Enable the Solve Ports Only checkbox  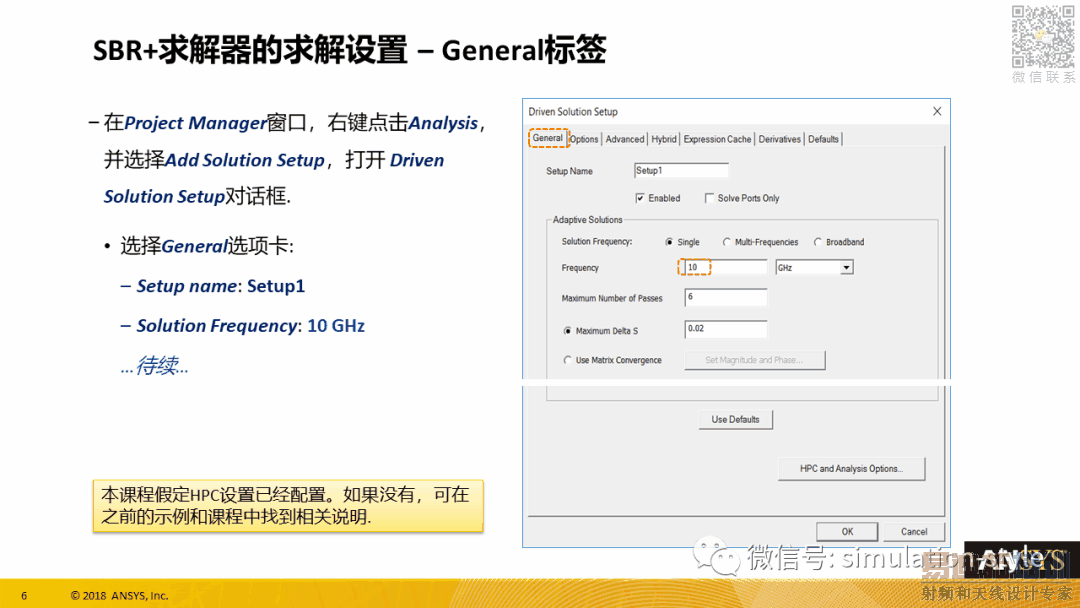pyautogui.click(x=709, y=198)
